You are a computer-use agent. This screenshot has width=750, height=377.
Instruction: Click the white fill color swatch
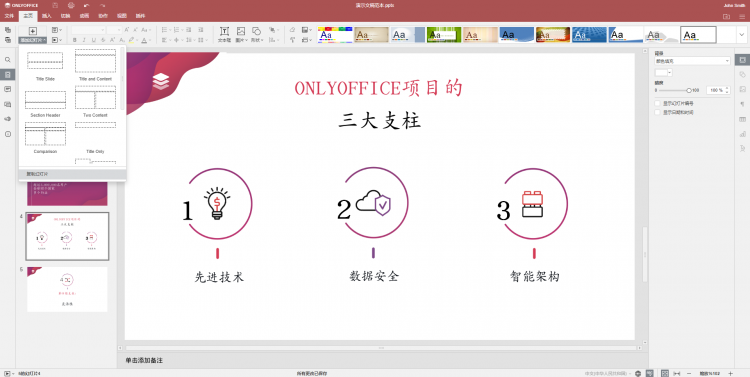click(661, 73)
